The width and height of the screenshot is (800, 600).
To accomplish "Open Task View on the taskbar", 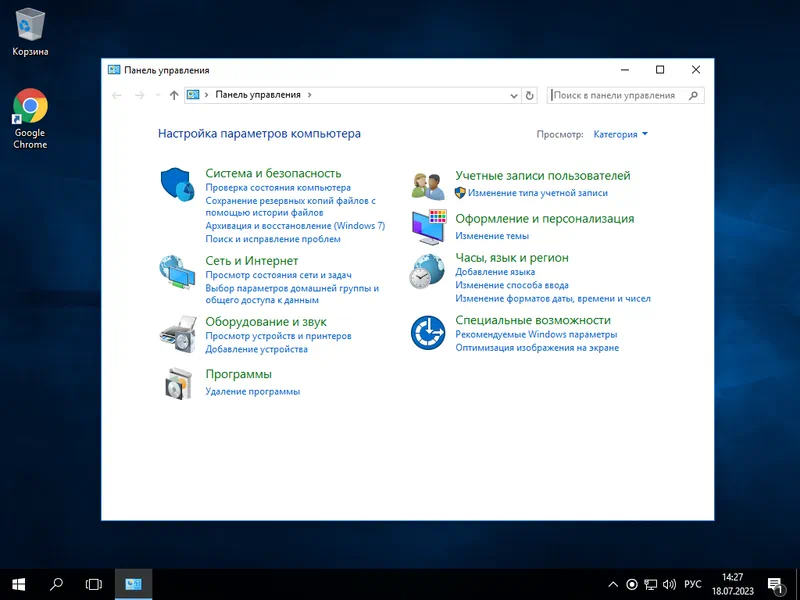I will point(93,584).
